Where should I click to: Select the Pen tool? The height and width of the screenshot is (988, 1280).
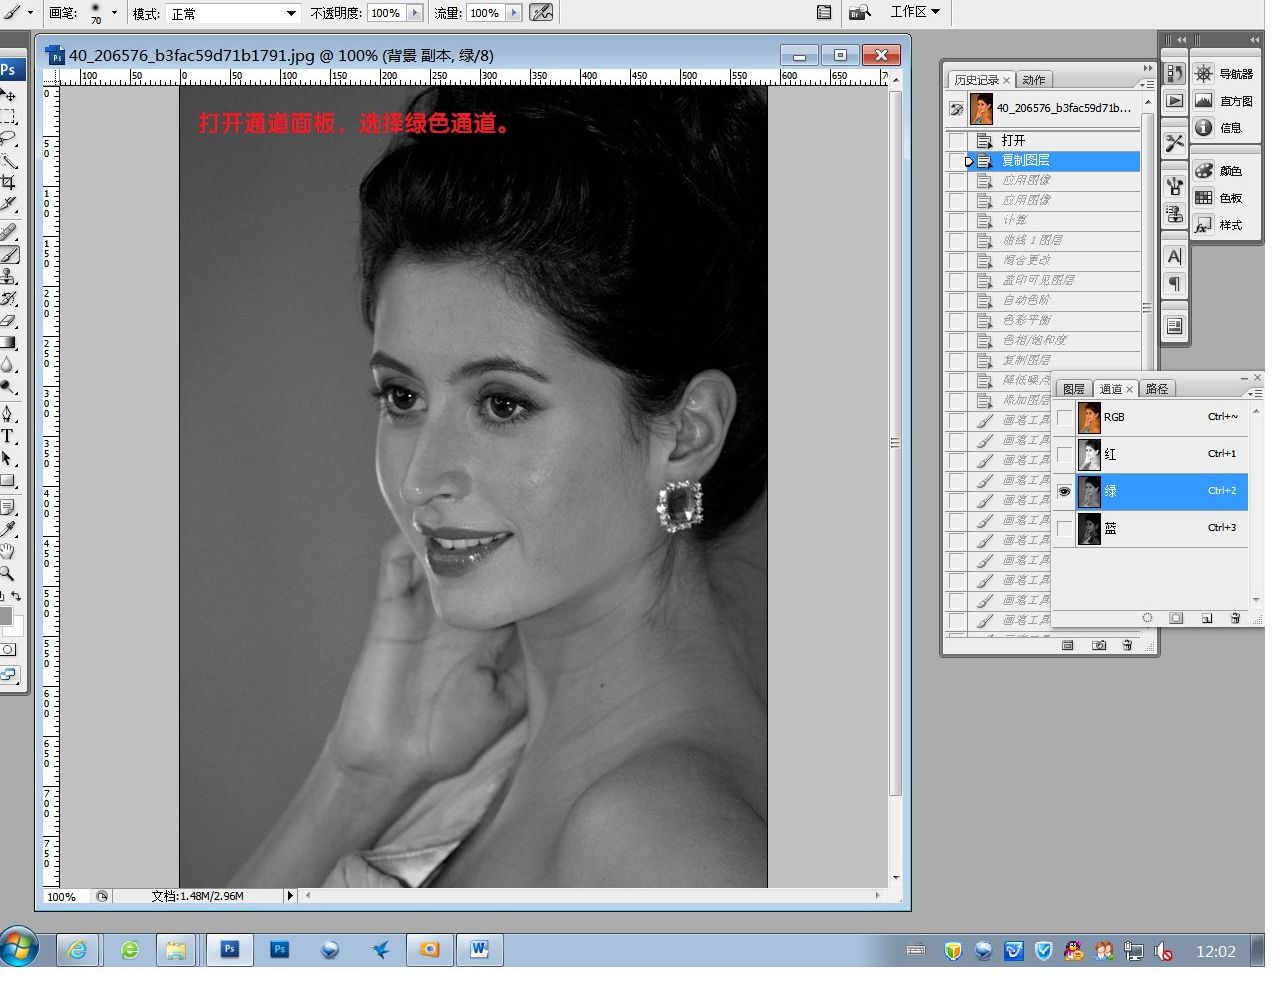[x=9, y=413]
